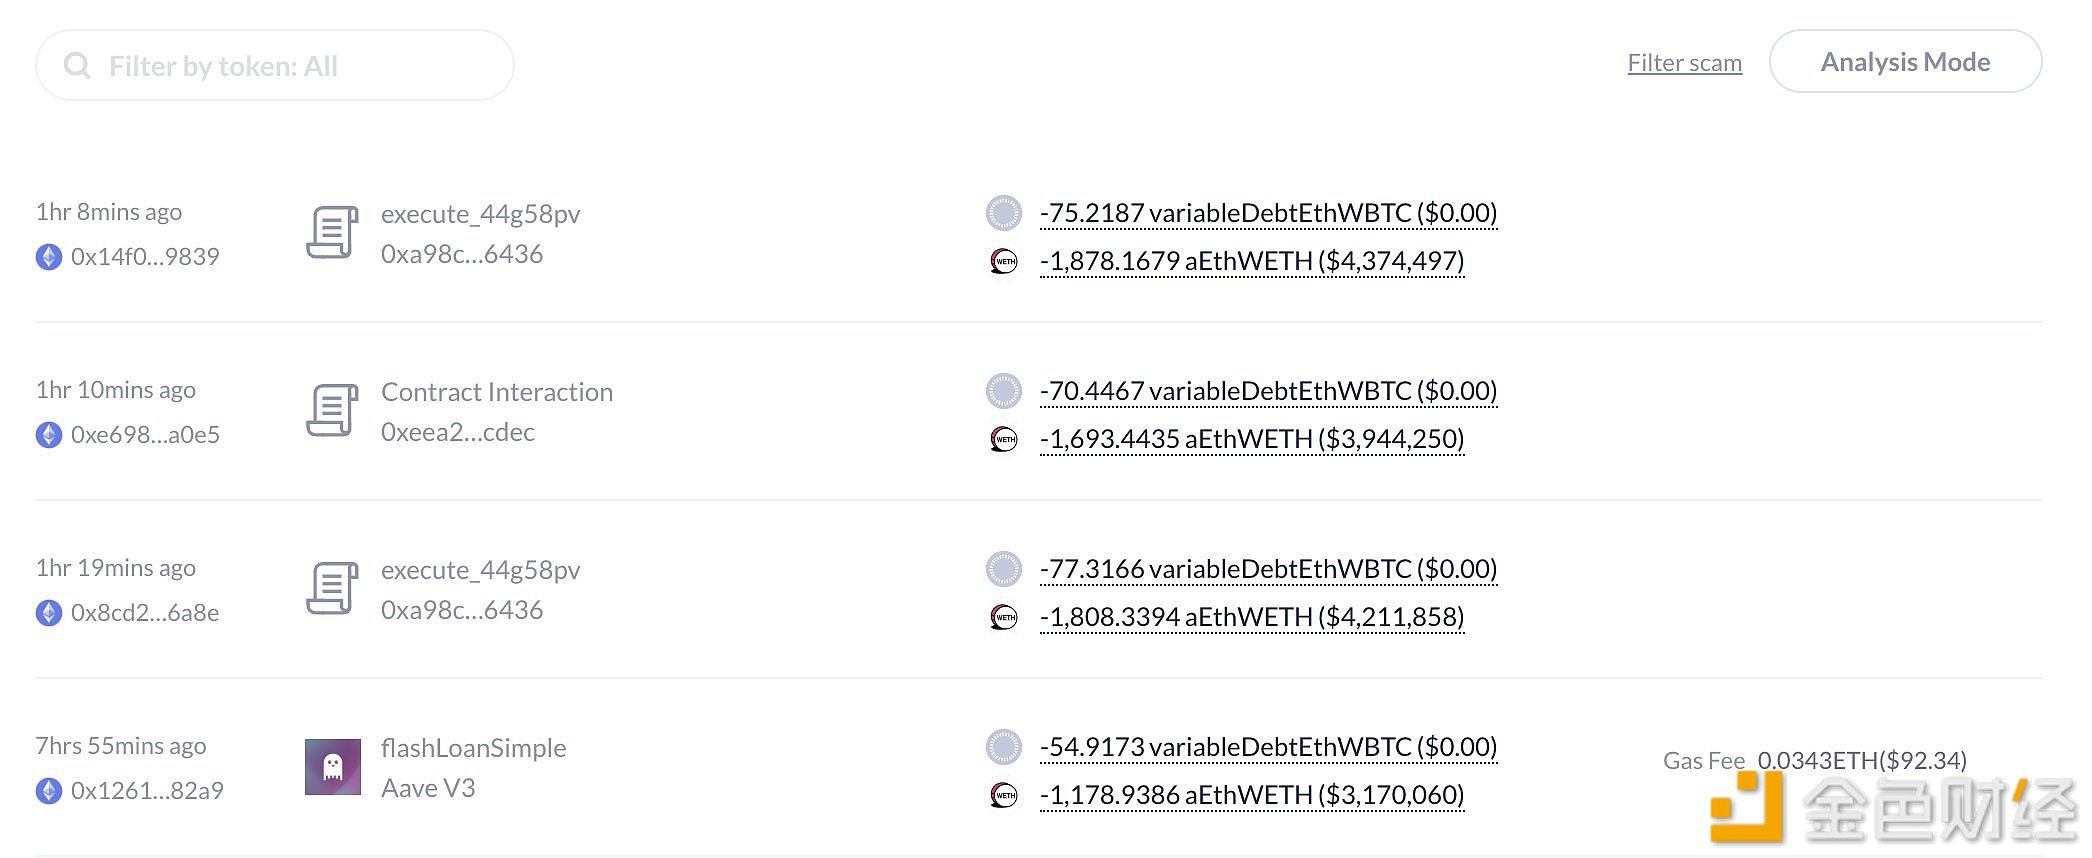Toggle the Filter scam option
This screenshot has width=2092, height=858.
tap(1684, 63)
